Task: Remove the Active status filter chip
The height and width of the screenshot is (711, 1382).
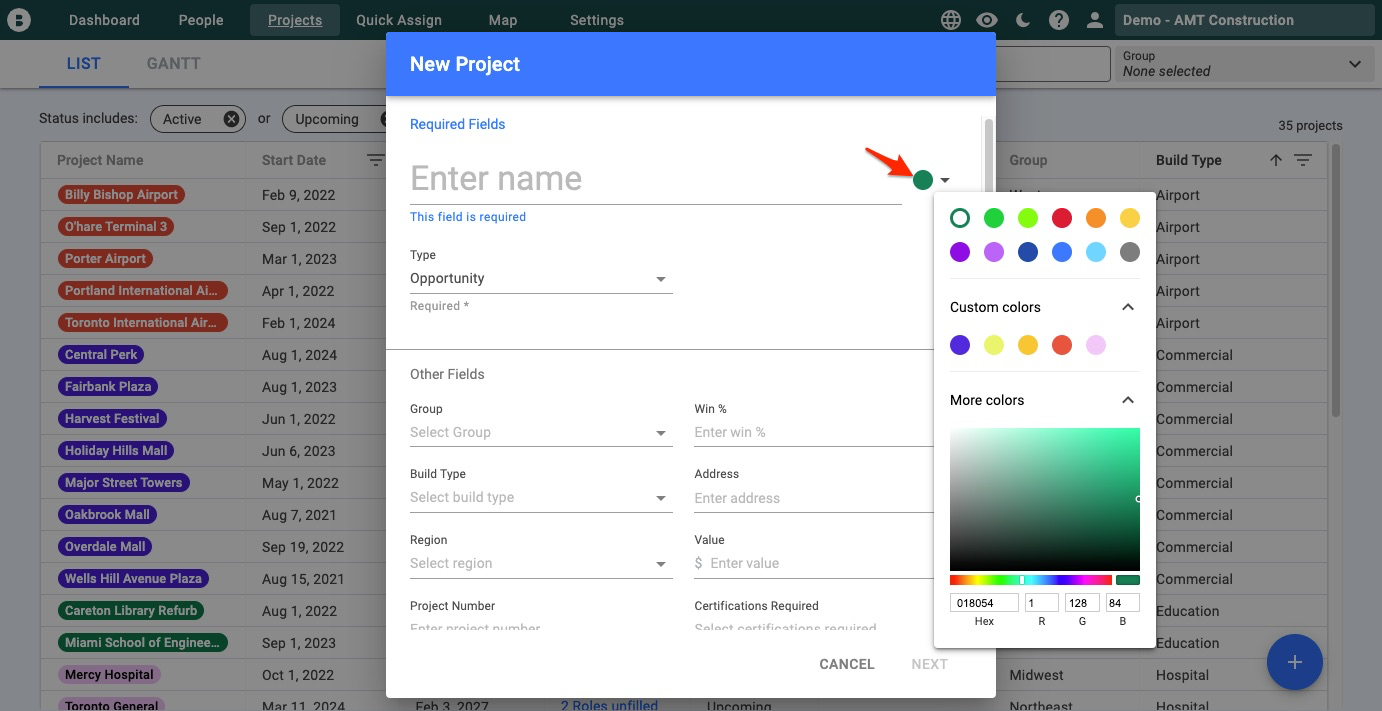Action: (231, 119)
